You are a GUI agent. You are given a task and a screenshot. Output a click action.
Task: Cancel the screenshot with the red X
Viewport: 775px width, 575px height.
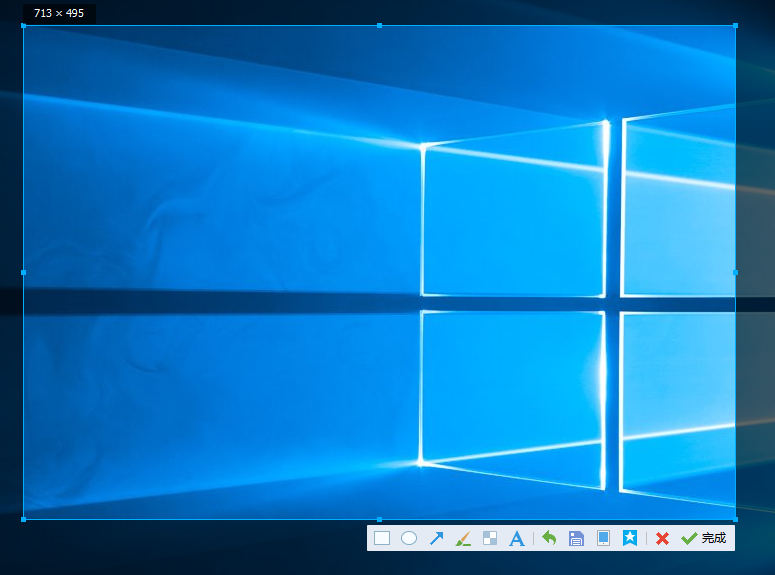pos(662,538)
